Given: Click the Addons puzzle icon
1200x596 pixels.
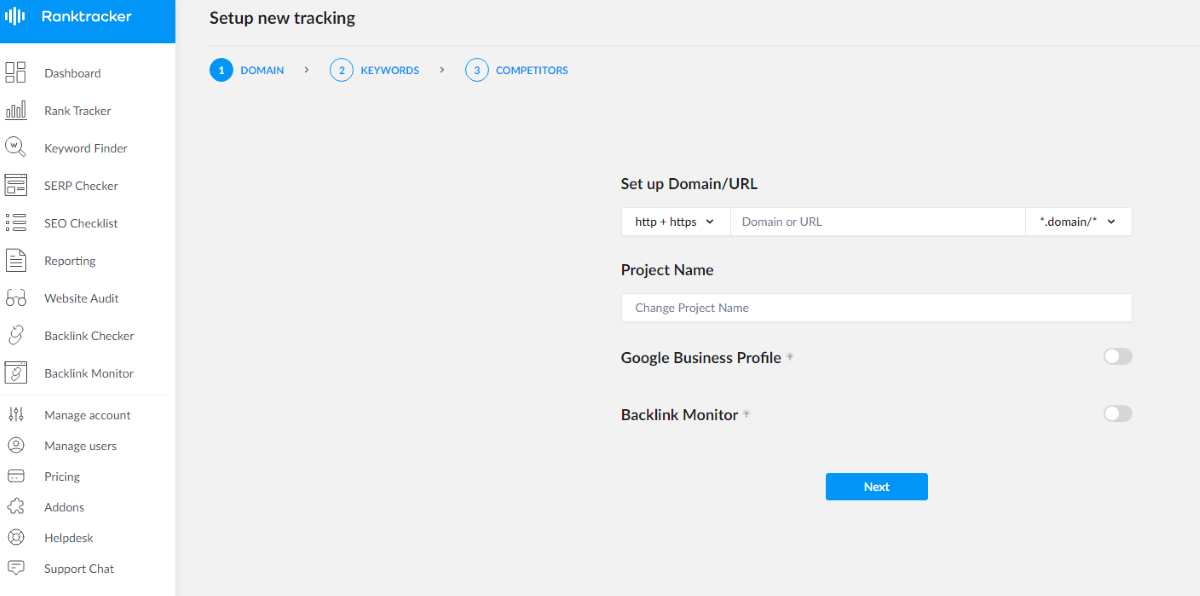Looking at the screenshot, I should 16,507.
